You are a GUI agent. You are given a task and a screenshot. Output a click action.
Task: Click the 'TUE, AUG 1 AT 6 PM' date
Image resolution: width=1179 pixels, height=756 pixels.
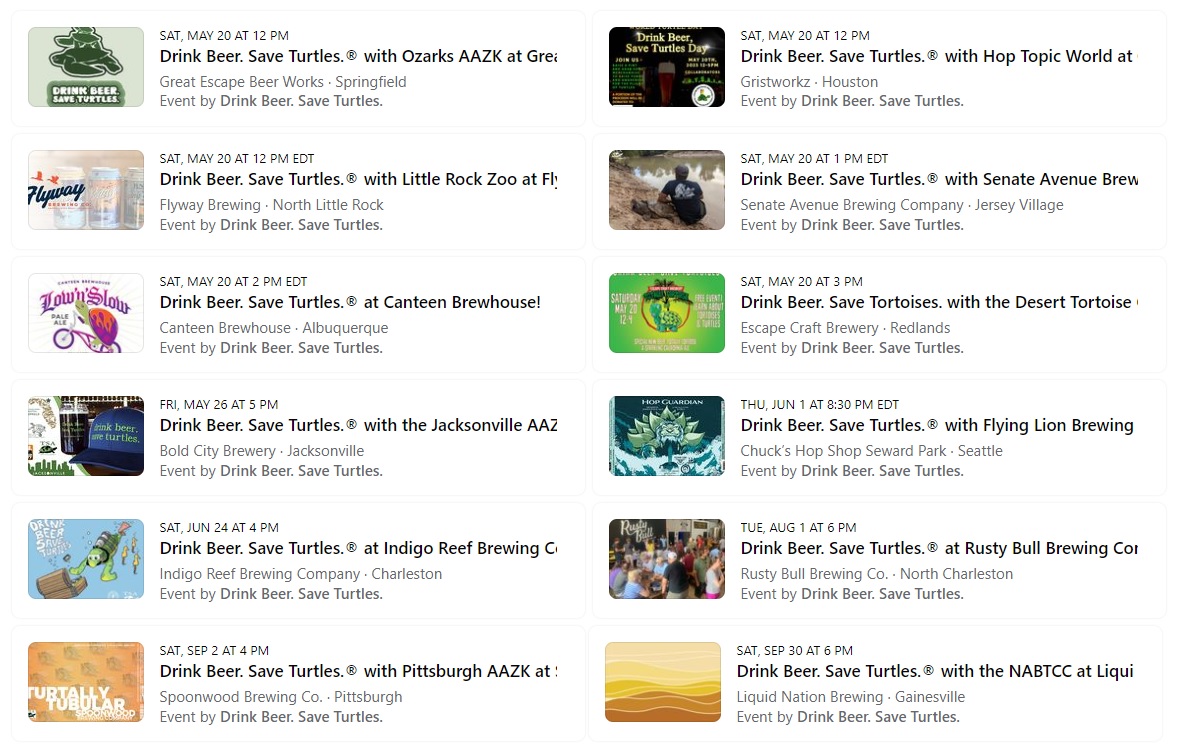coord(799,527)
